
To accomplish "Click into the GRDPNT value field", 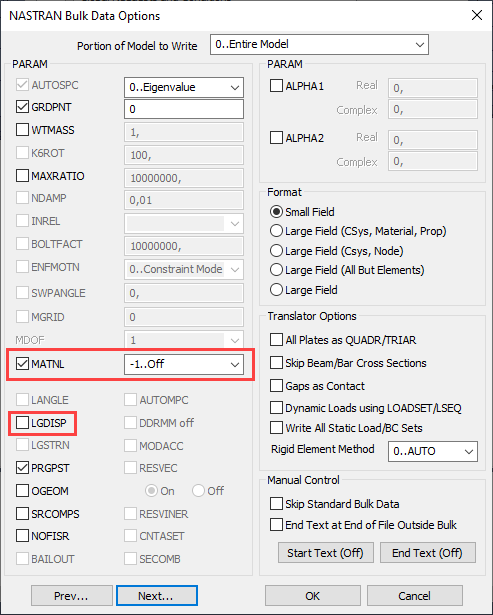I will pos(184,109).
